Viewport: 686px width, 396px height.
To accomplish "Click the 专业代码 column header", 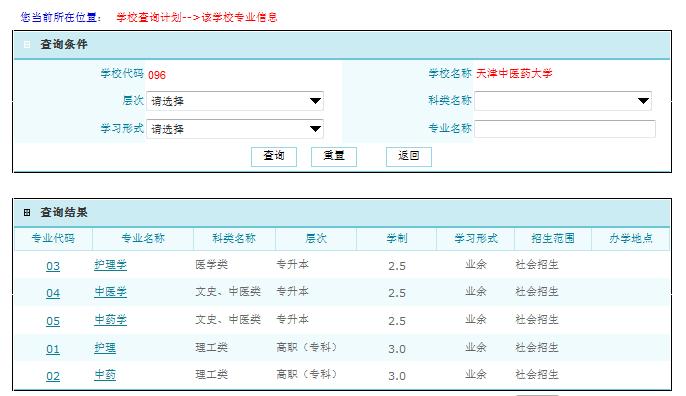I will pos(53,238).
